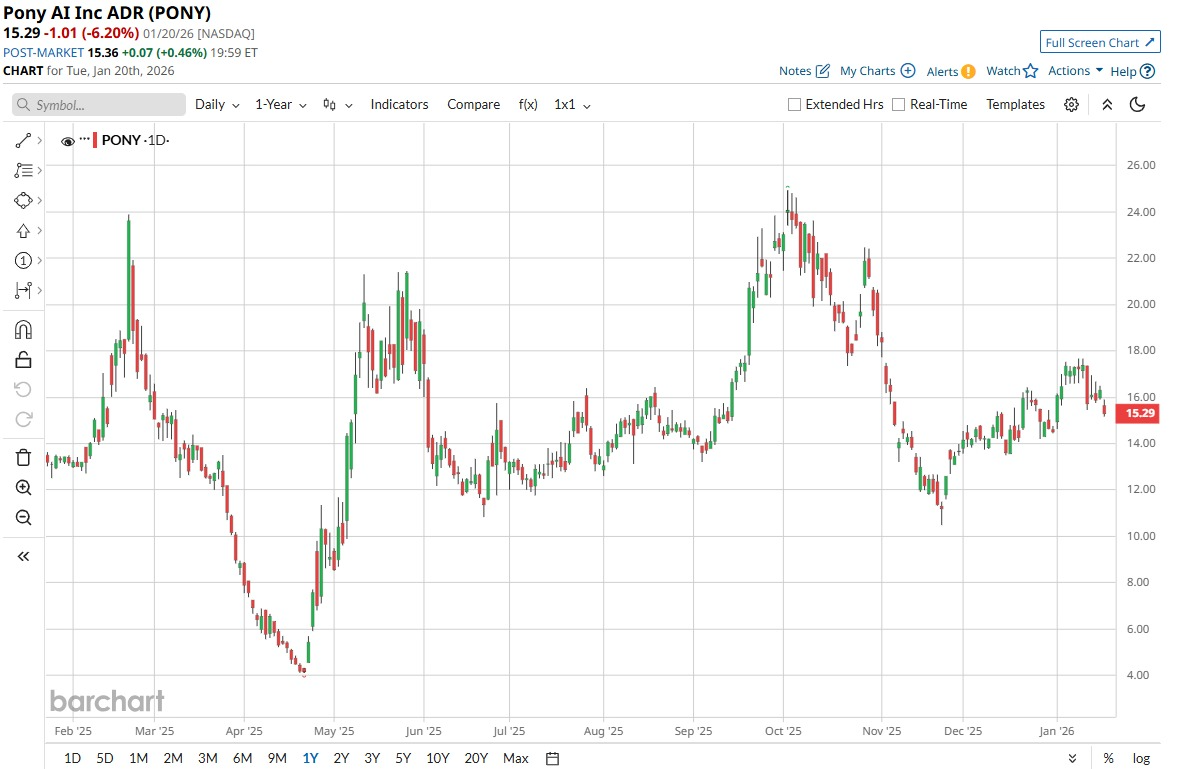Enable the Extended Hrs checkbox

coord(794,104)
